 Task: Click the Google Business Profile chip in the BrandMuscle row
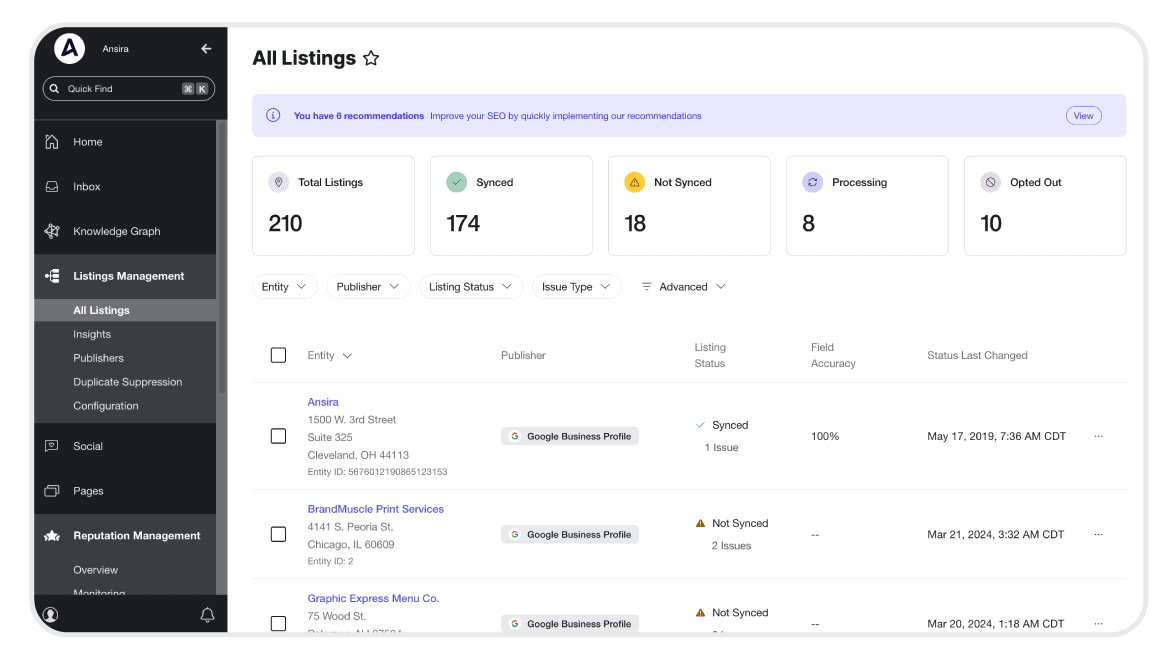[x=570, y=535]
